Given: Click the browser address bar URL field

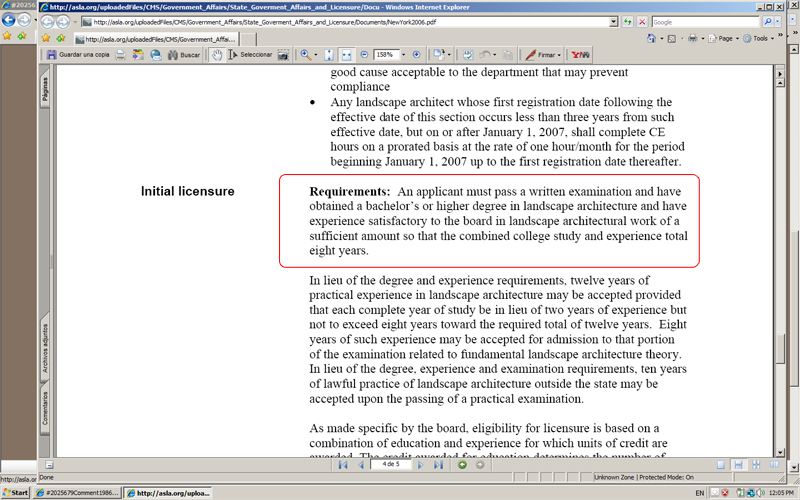Looking at the screenshot, I should [x=350, y=21].
